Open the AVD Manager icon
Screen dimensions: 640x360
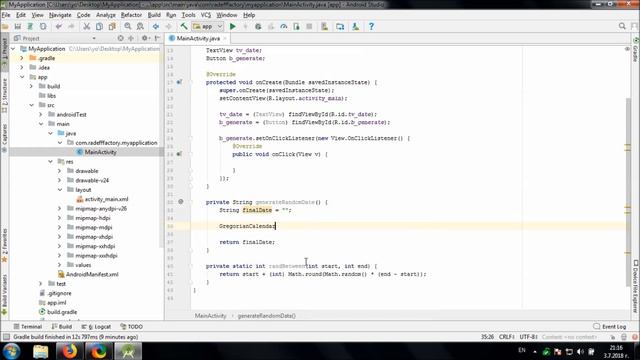(324, 27)
